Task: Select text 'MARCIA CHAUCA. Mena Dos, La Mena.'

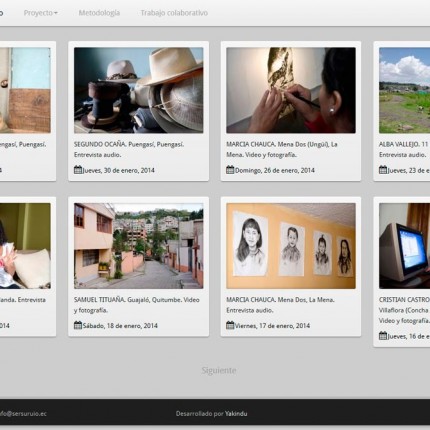Action: click(281, 300)
